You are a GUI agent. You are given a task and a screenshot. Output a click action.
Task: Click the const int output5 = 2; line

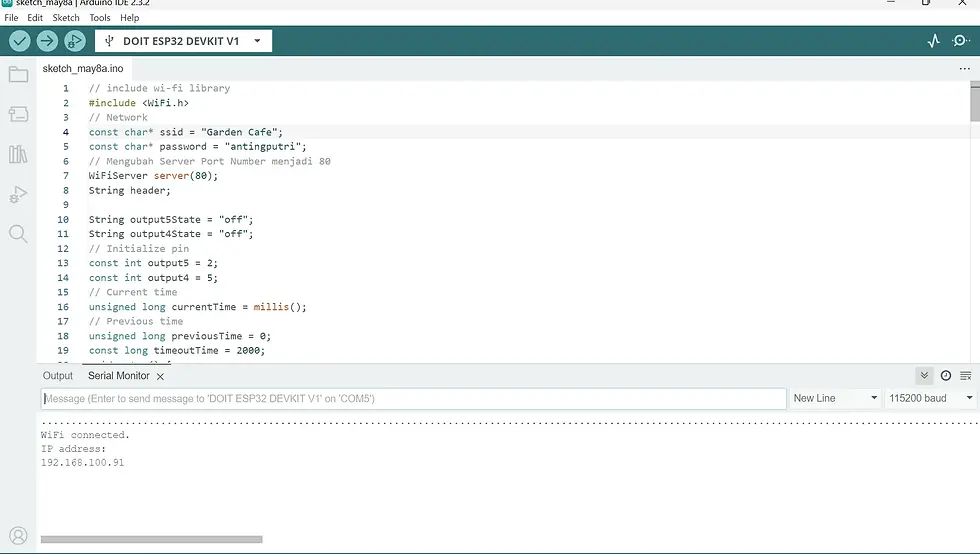(153, 263)
